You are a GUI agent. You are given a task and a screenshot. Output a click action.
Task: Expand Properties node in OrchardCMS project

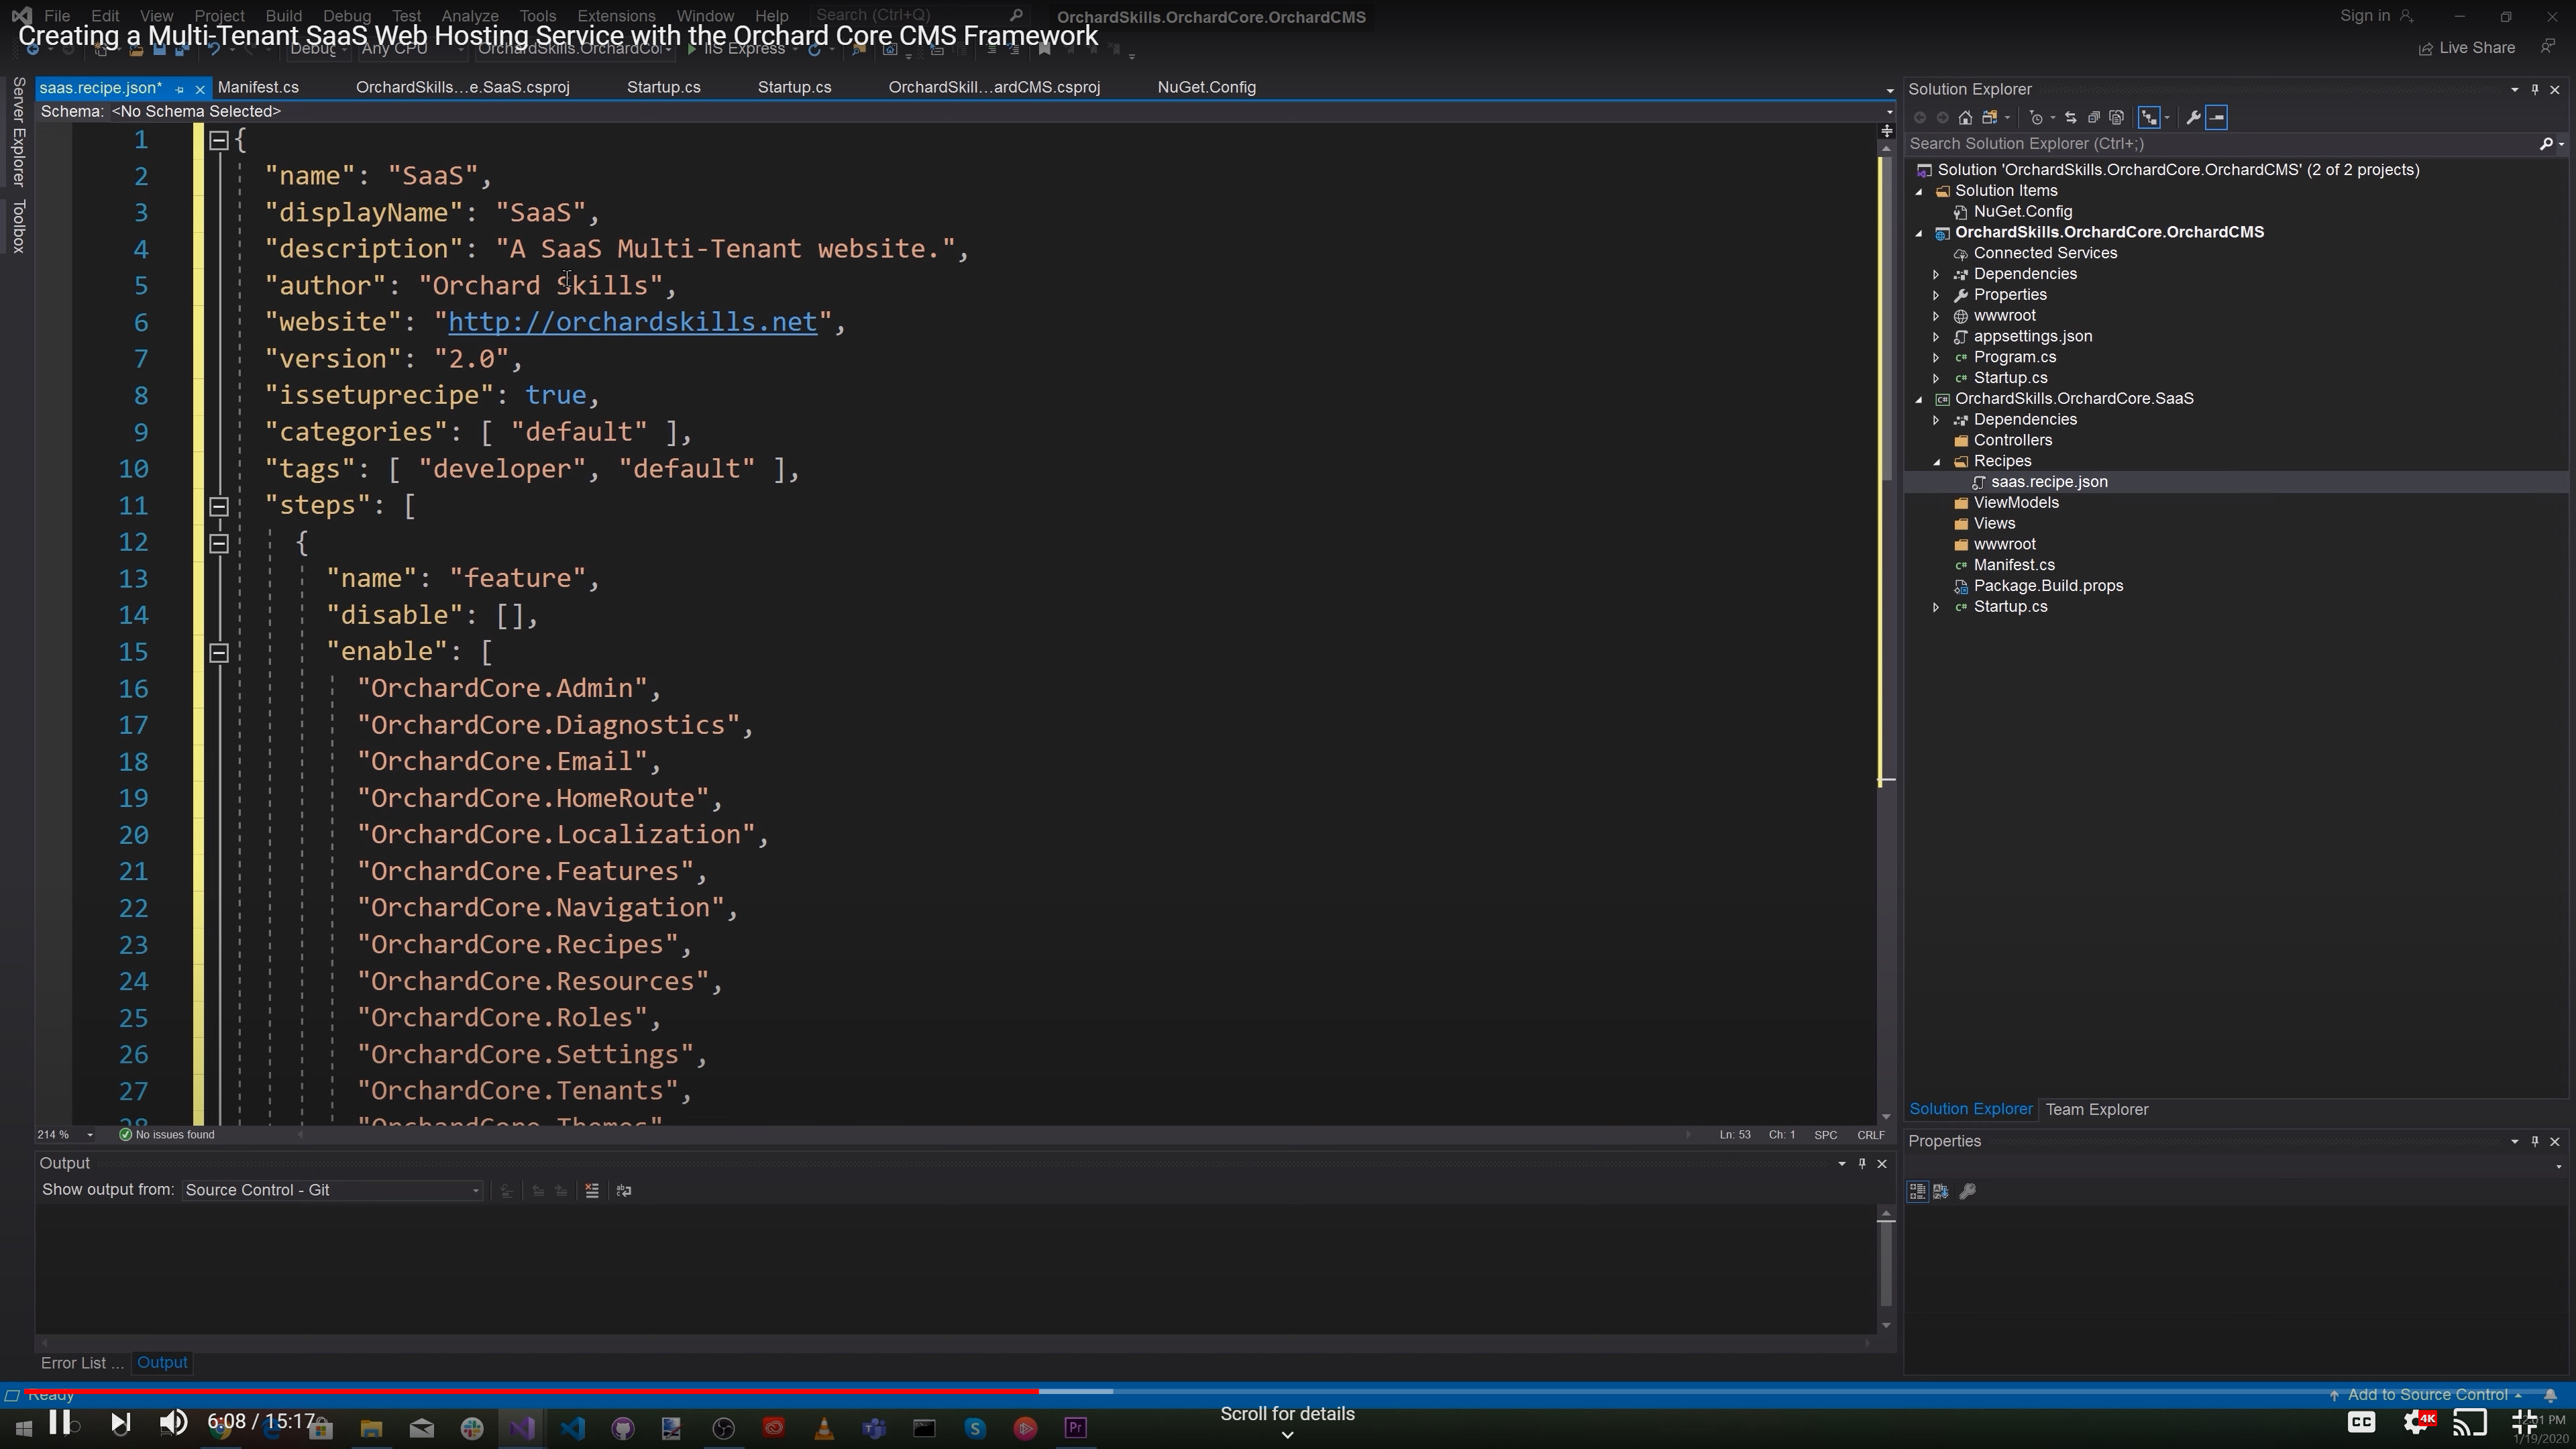[x=1937, y=295]
